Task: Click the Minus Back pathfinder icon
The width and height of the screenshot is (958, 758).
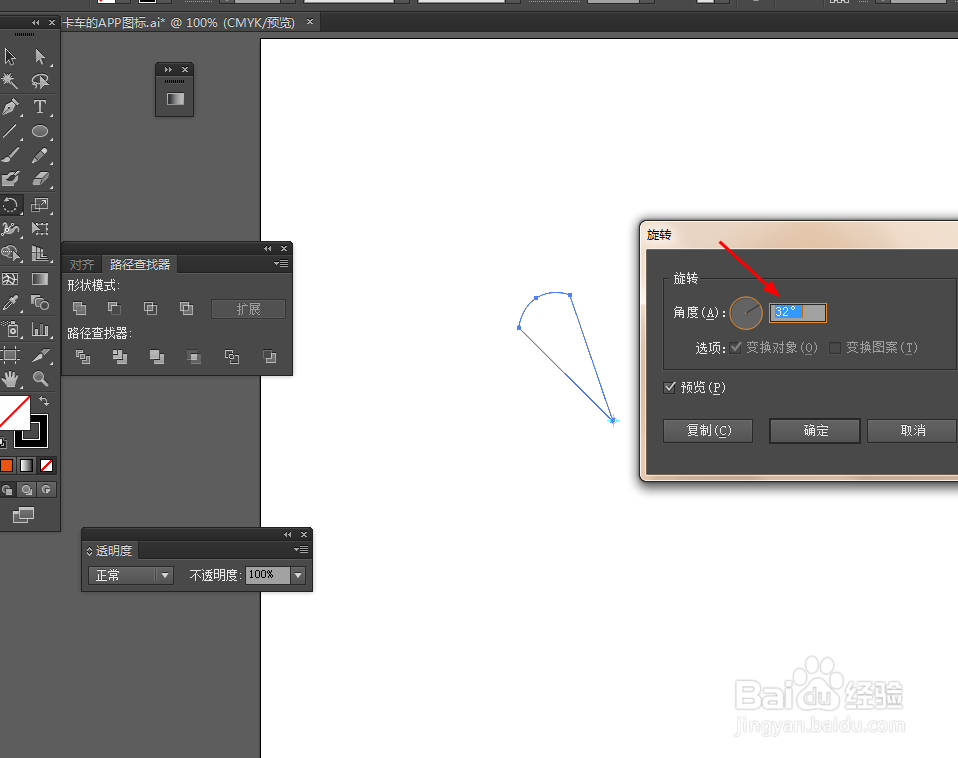Action: 269,357
